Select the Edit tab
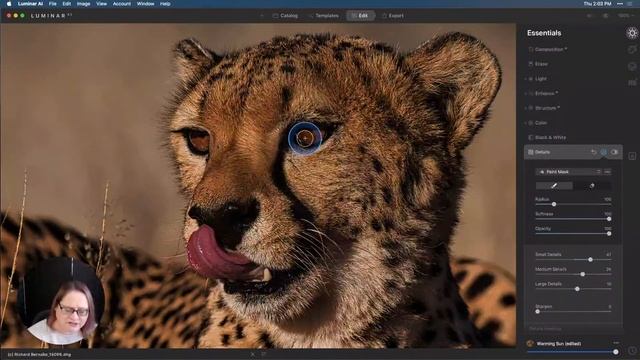 (x=360, y=16)
